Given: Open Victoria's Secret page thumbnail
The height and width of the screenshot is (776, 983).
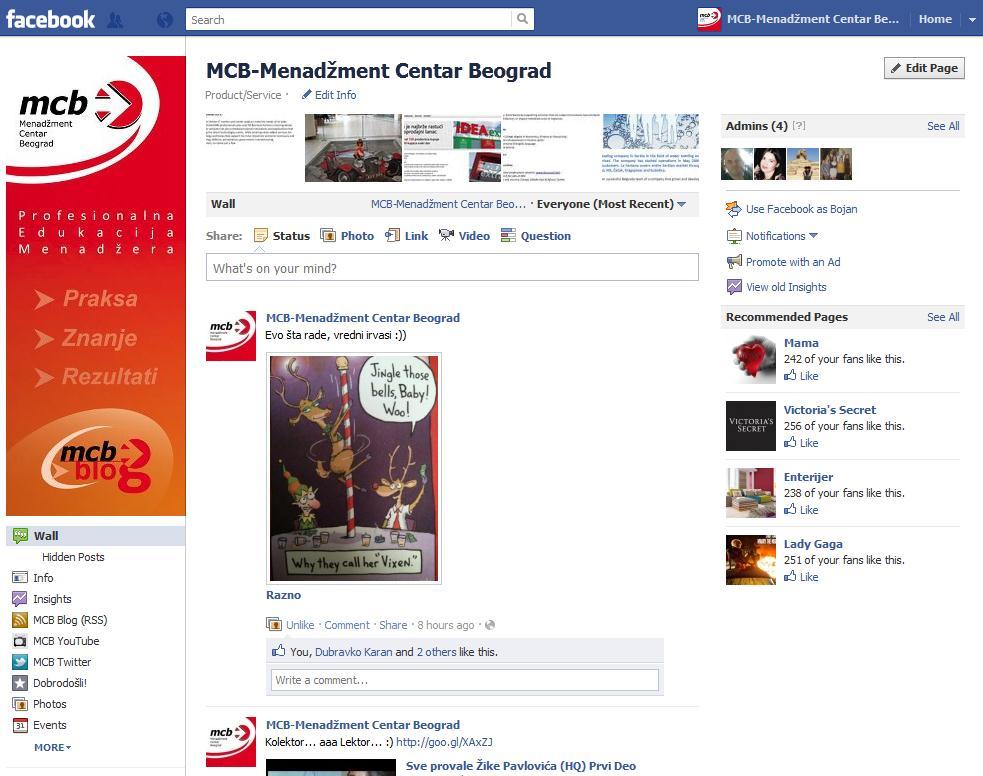Looking at the screenshot, I should pyautogui.click(x=751, y=426).
